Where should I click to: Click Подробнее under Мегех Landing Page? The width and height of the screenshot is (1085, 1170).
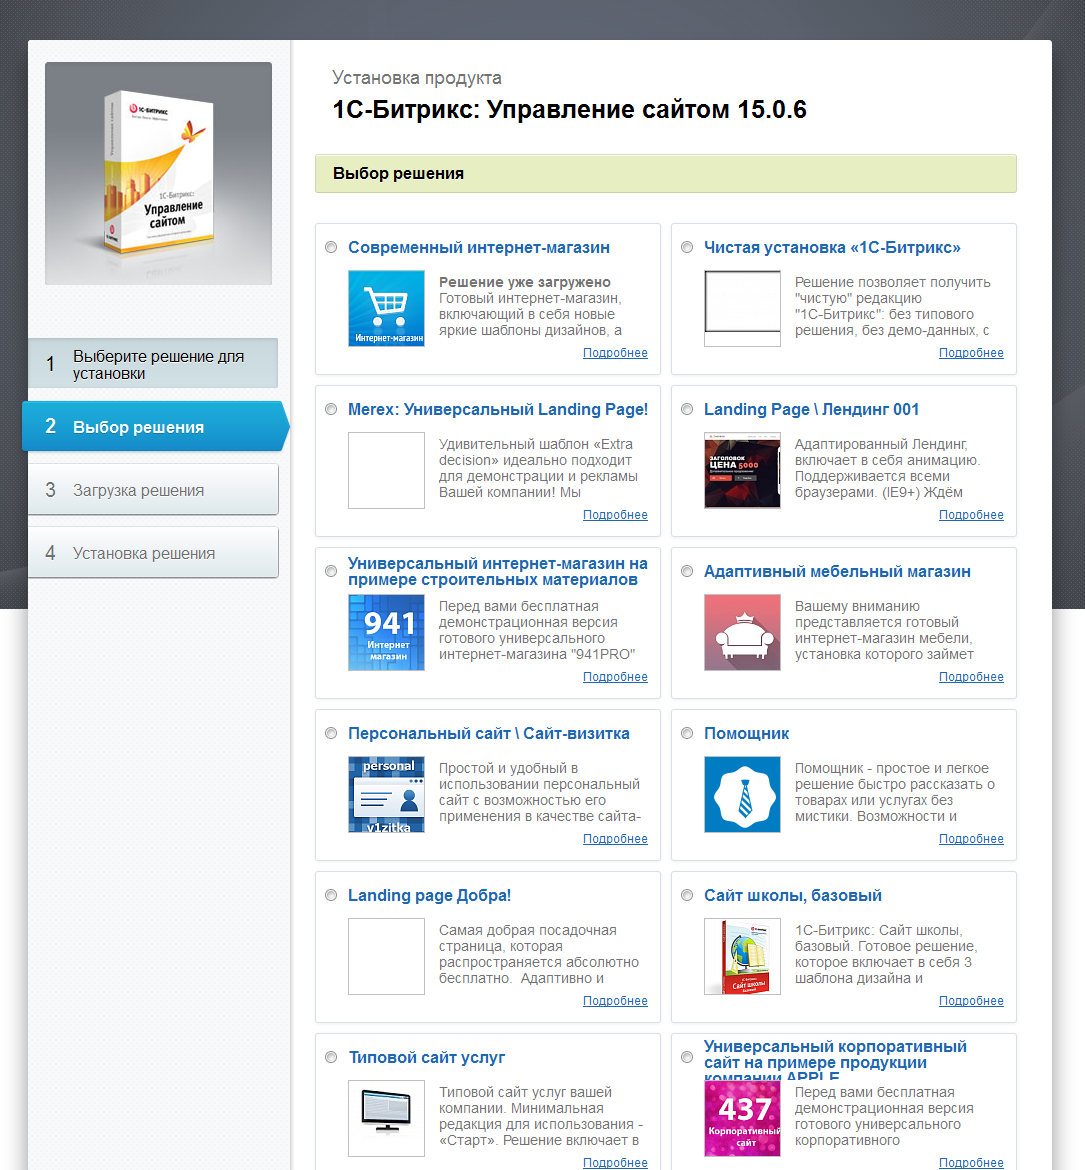pyautogui.click(x=615, y=515)
